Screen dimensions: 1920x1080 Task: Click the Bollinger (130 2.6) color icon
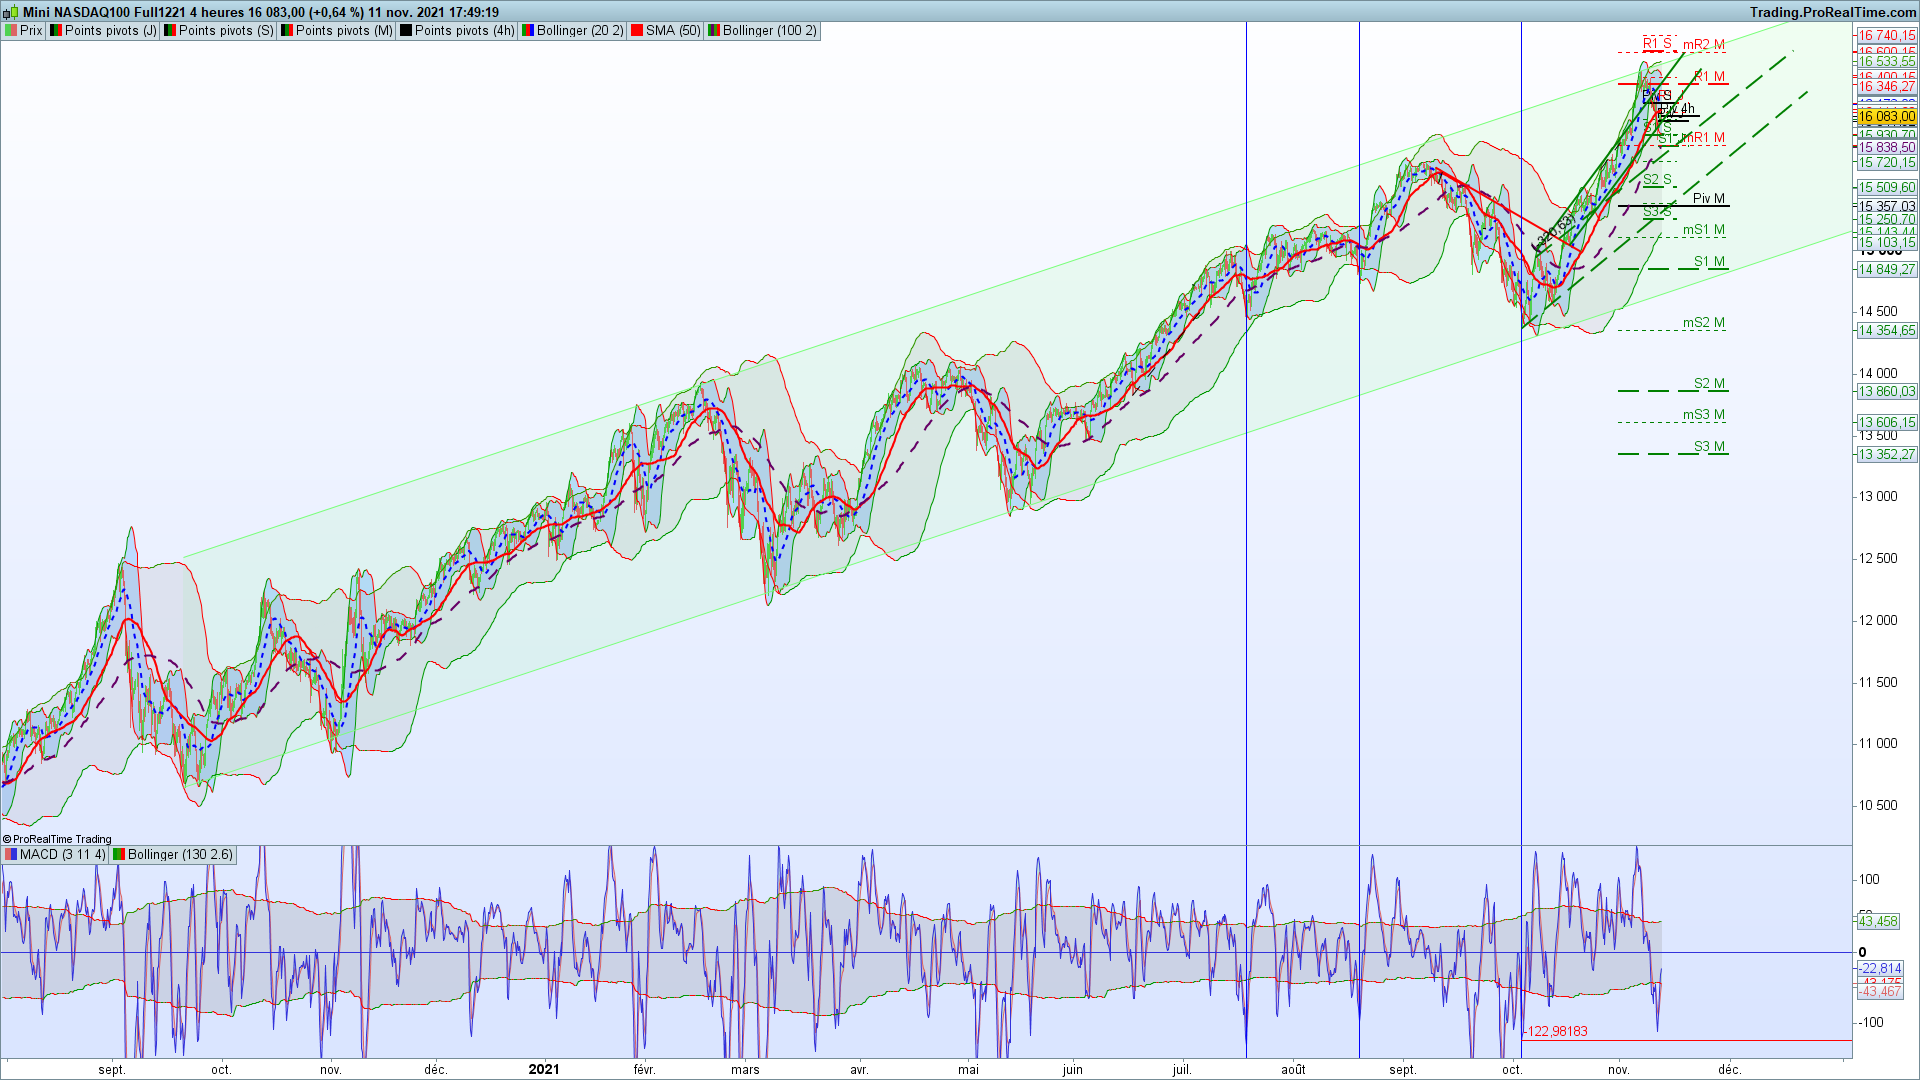coord(119,855)
